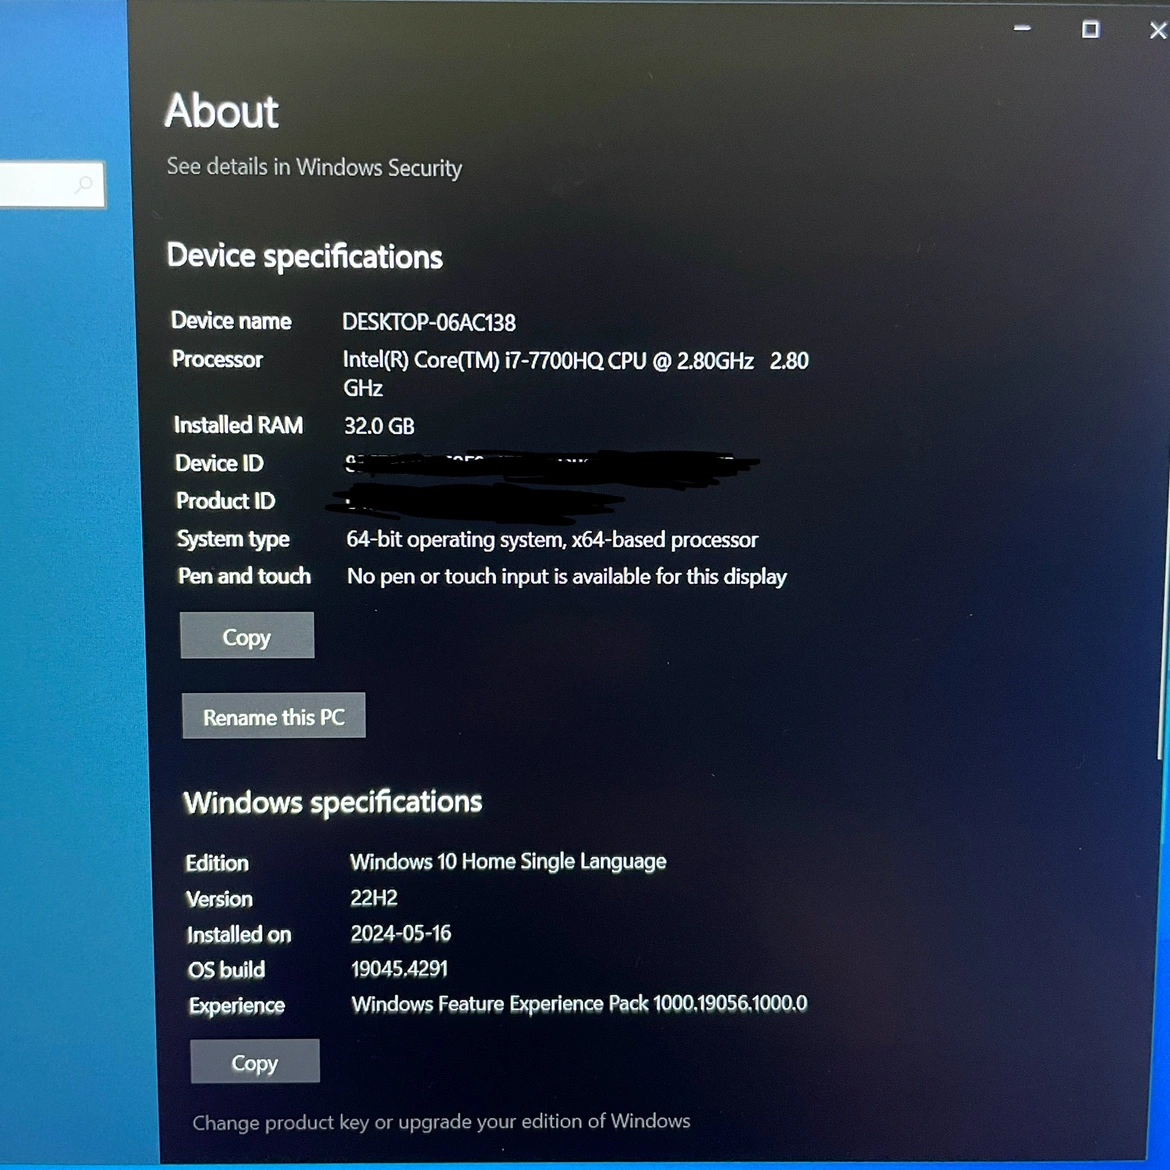Click the Edition label
The width and height of the screenshot is (1170, 1170).
(217, 863)
